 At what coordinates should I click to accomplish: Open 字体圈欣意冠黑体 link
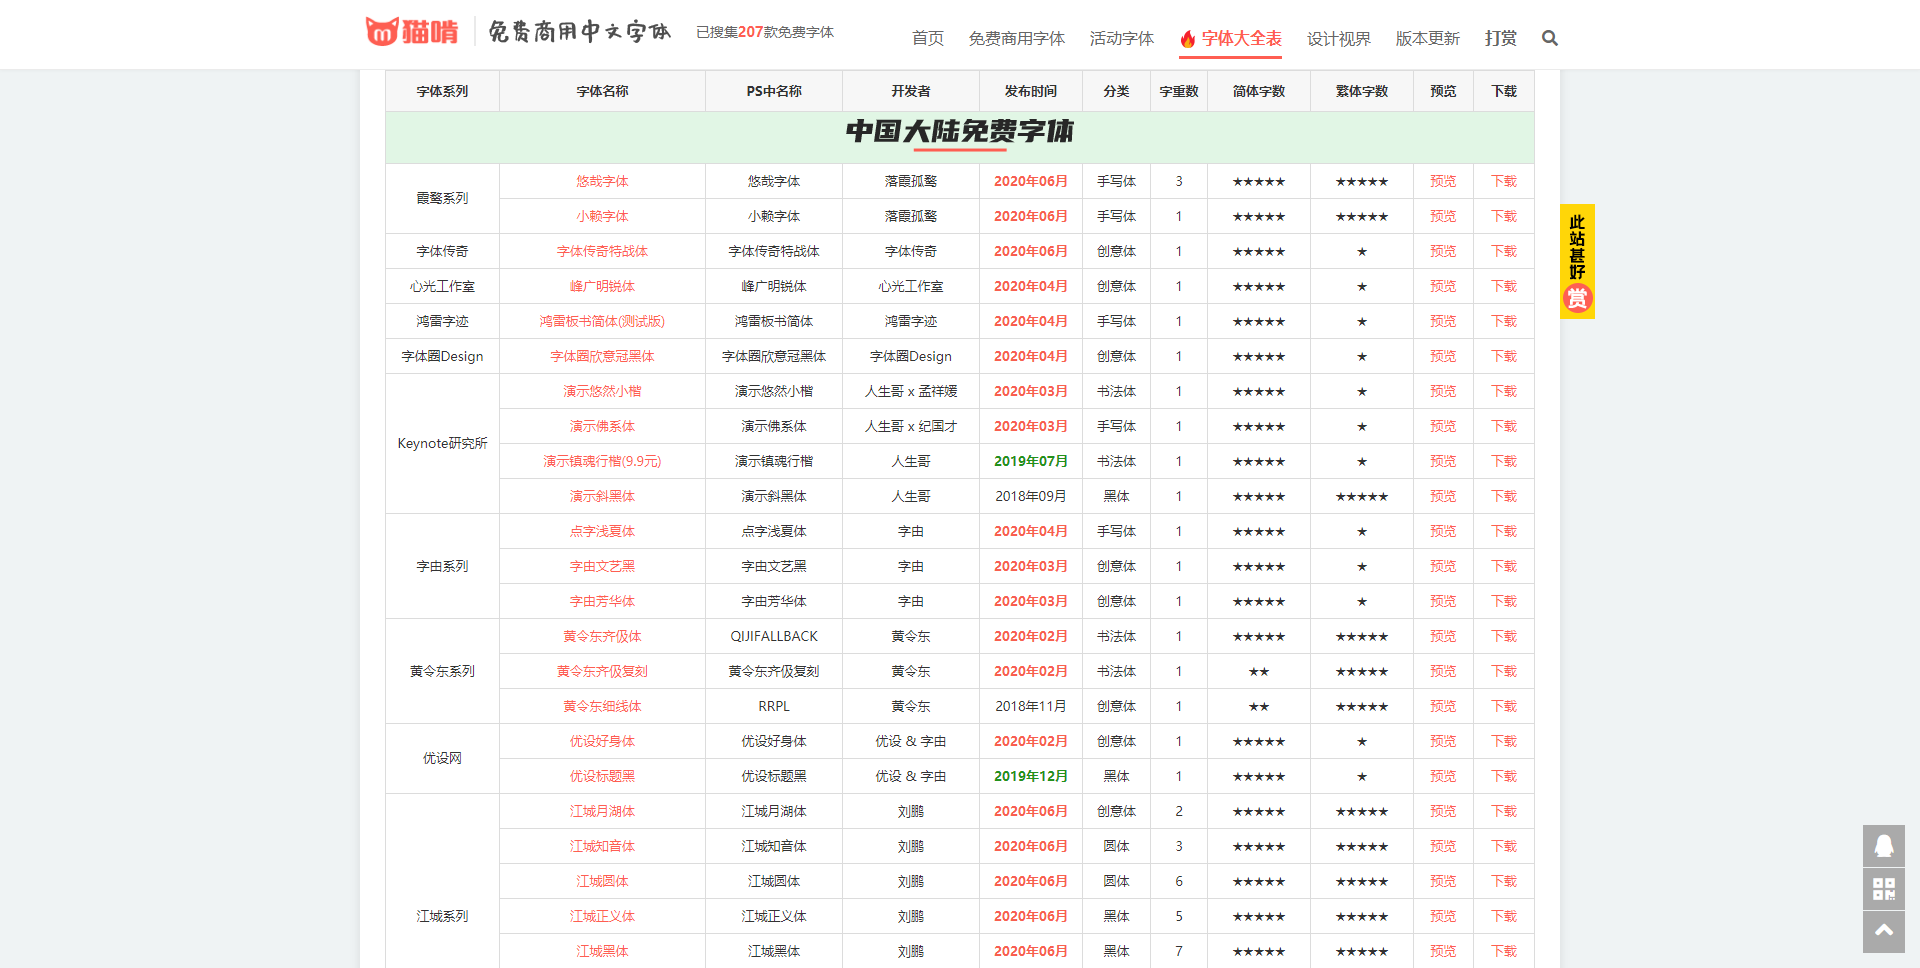(602, 356)
